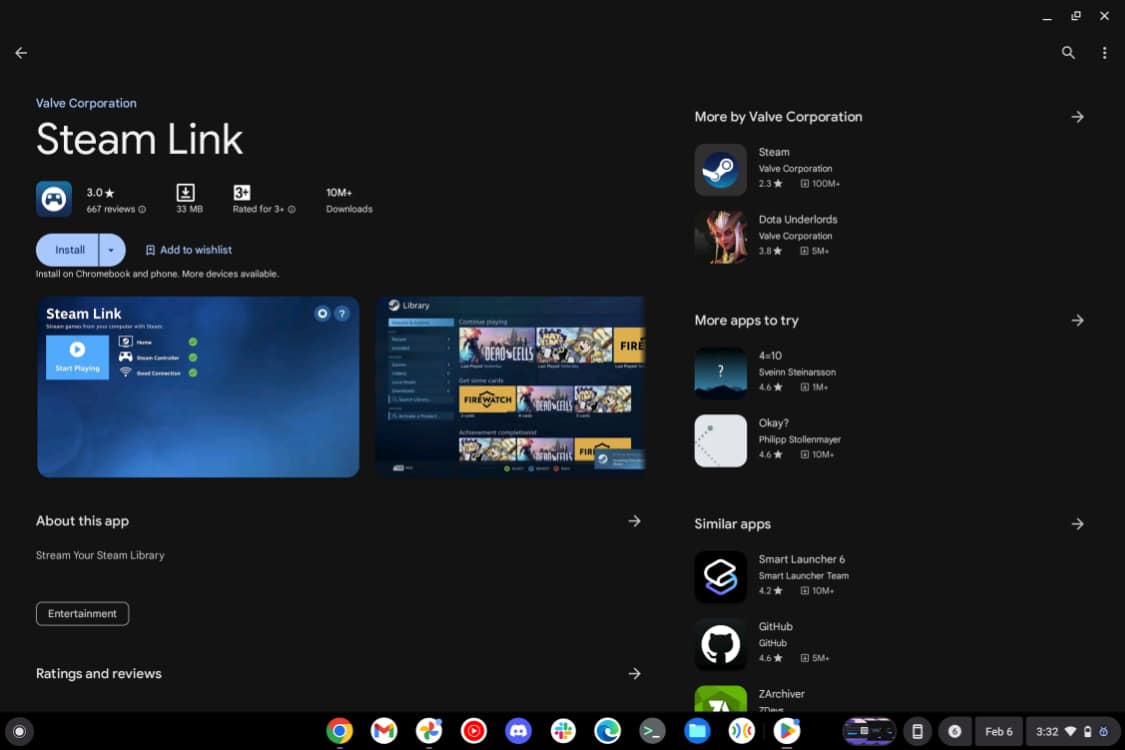
Task: Click the Dota Underlords app icon
Action: pyautogui.click(x=720, y=238)
